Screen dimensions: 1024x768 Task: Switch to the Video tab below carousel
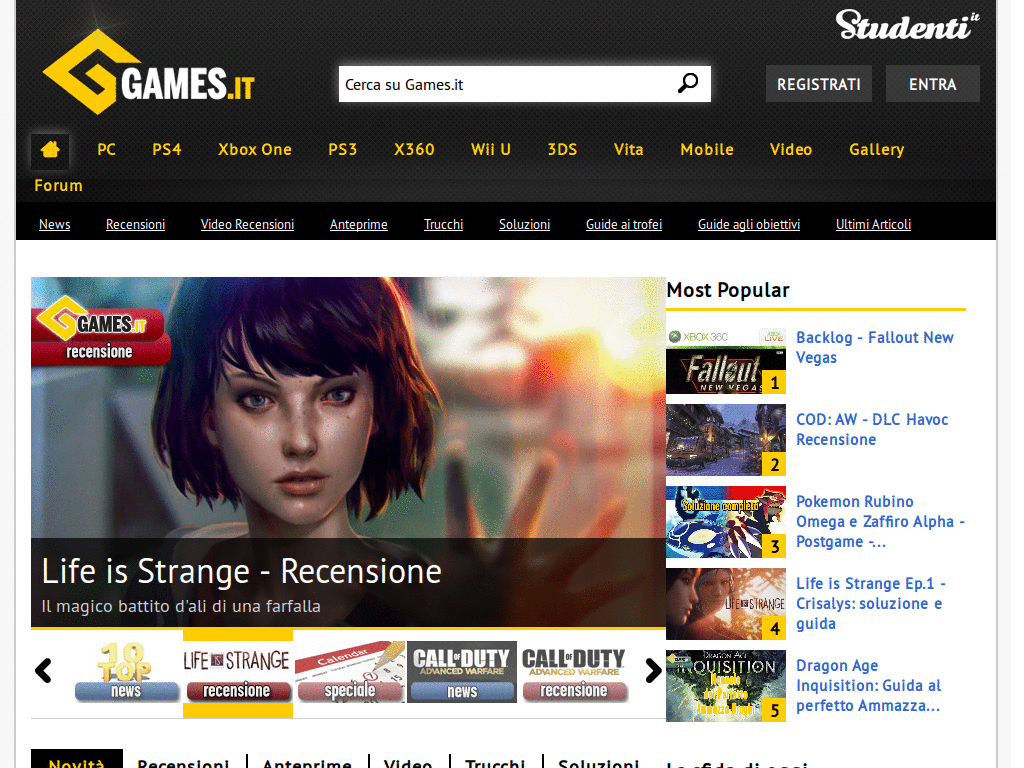tap(408, 762)
